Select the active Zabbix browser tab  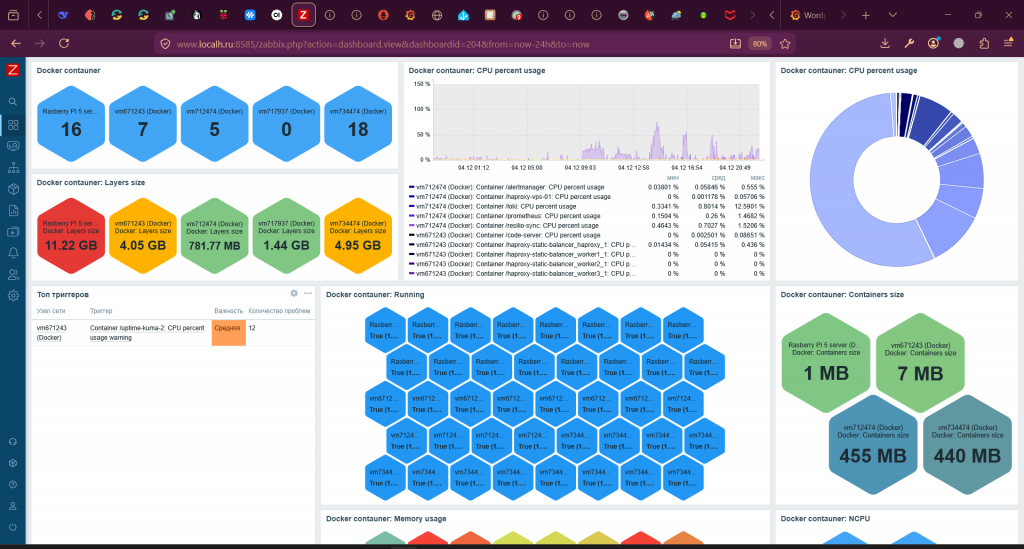303,15
